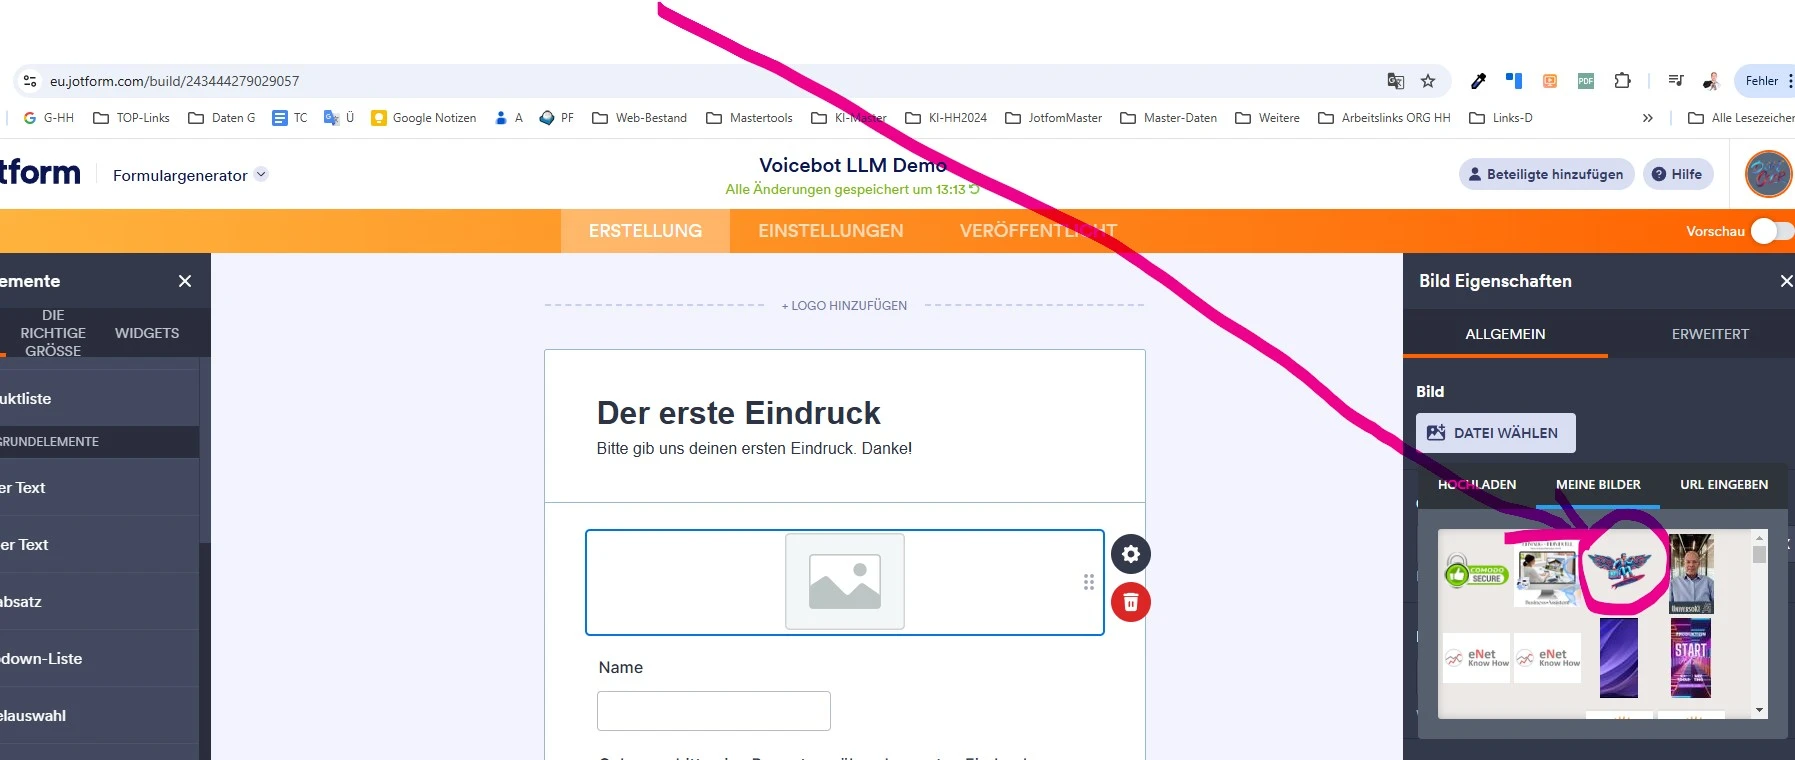Open the Web-Bestand bookmark folder
This screenshot has height=760, width=1795.
[639, 118]
